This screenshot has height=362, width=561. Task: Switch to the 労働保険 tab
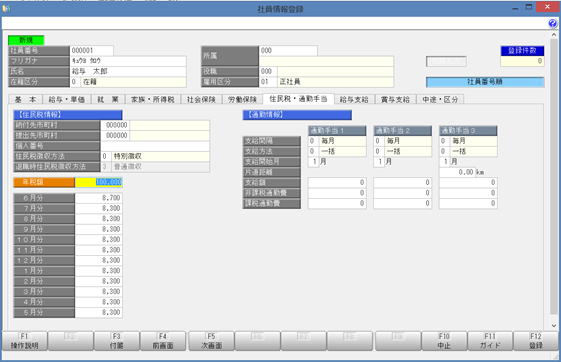(x=243, y=99)
